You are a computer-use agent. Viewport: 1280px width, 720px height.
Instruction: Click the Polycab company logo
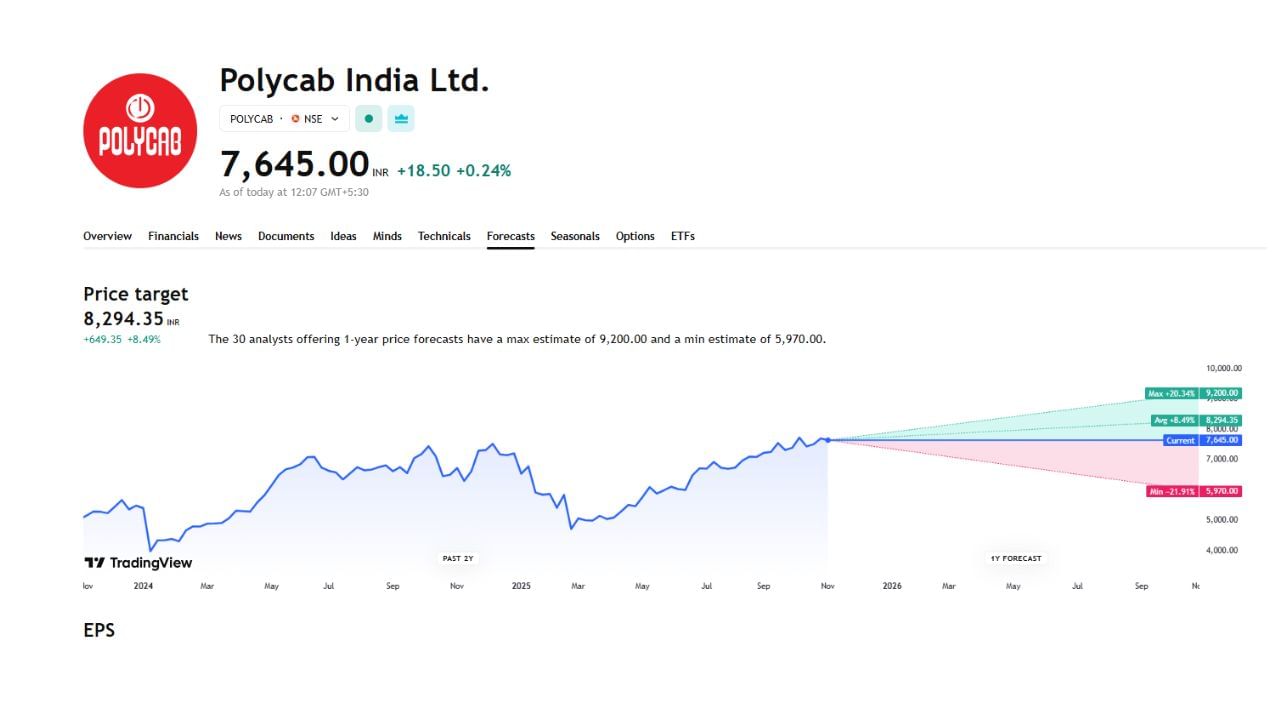[140, 130]
